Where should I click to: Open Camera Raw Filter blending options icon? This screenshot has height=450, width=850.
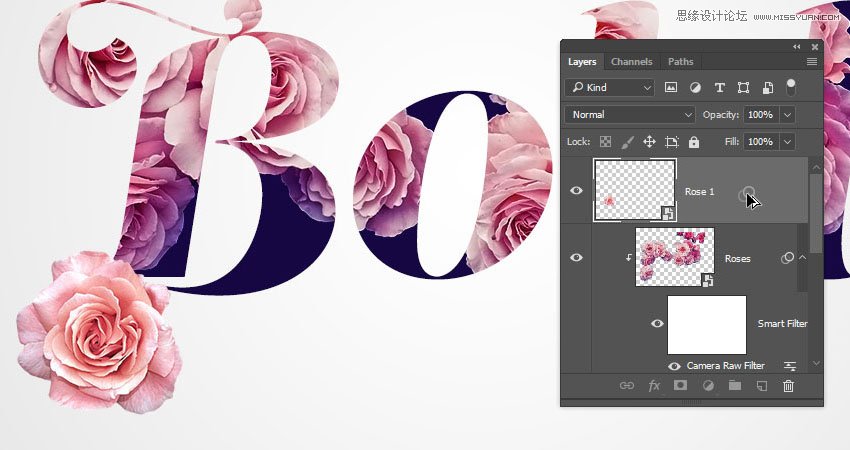(790, 367)
